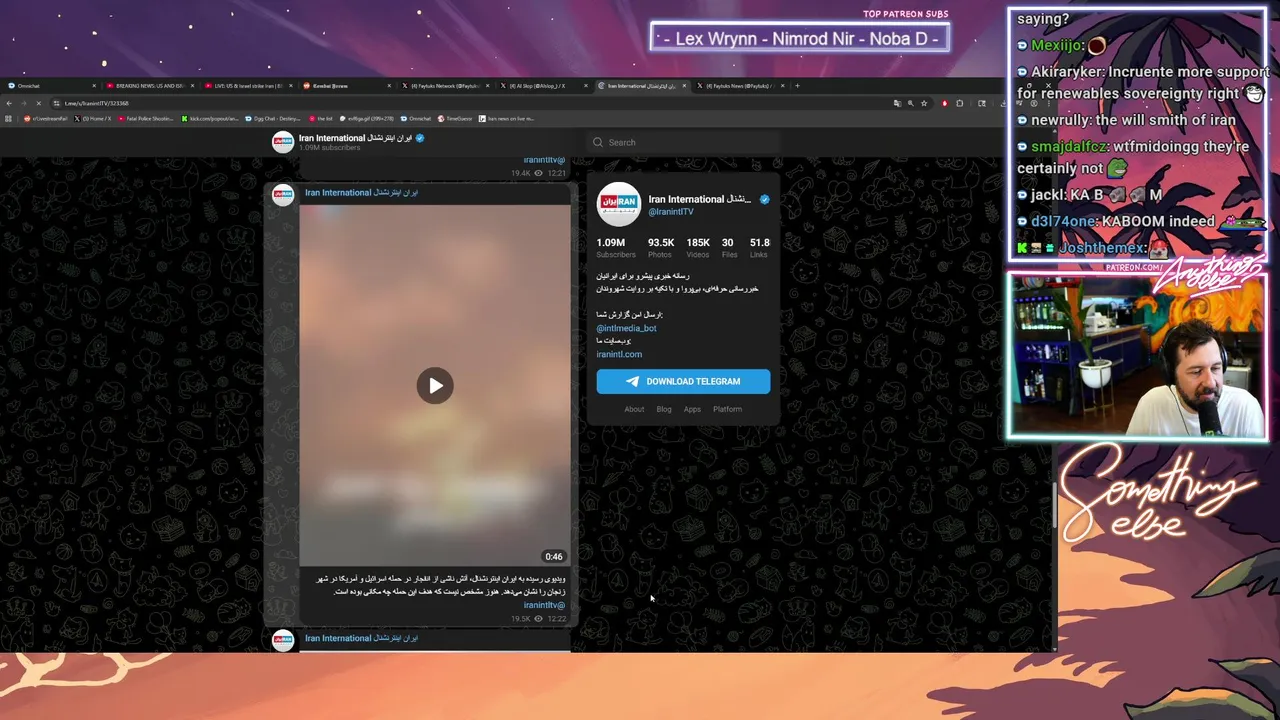Open the kick.com/popout bookmark
The width and height of the screenshot is (1280, 720).
[x=210, y=119]
